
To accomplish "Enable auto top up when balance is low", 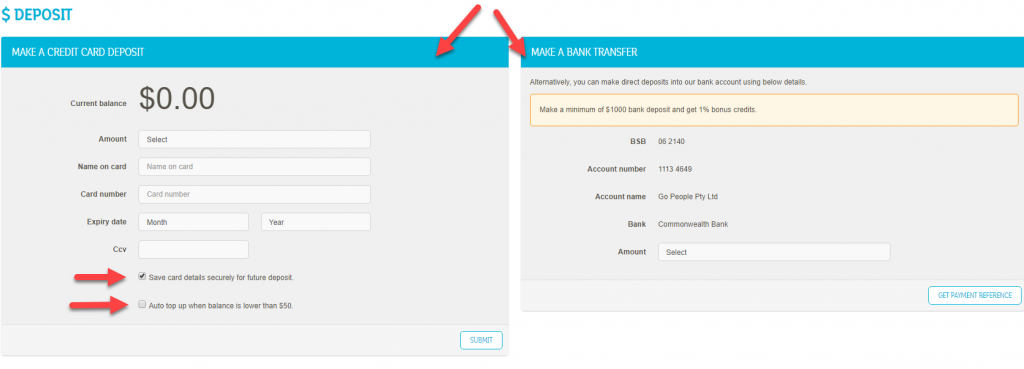I will [x=142, y=304].
